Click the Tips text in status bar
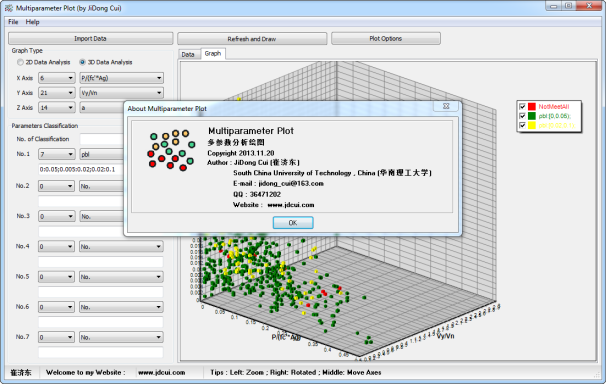Screen dimensions: 606x384 click(296, 372)
